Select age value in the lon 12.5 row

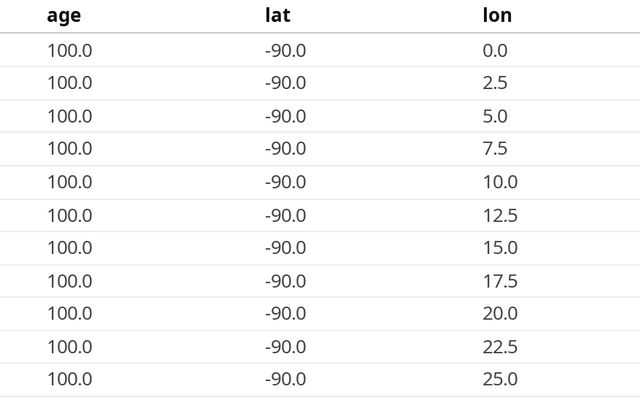pyautogui.click(x=69, y=215)
